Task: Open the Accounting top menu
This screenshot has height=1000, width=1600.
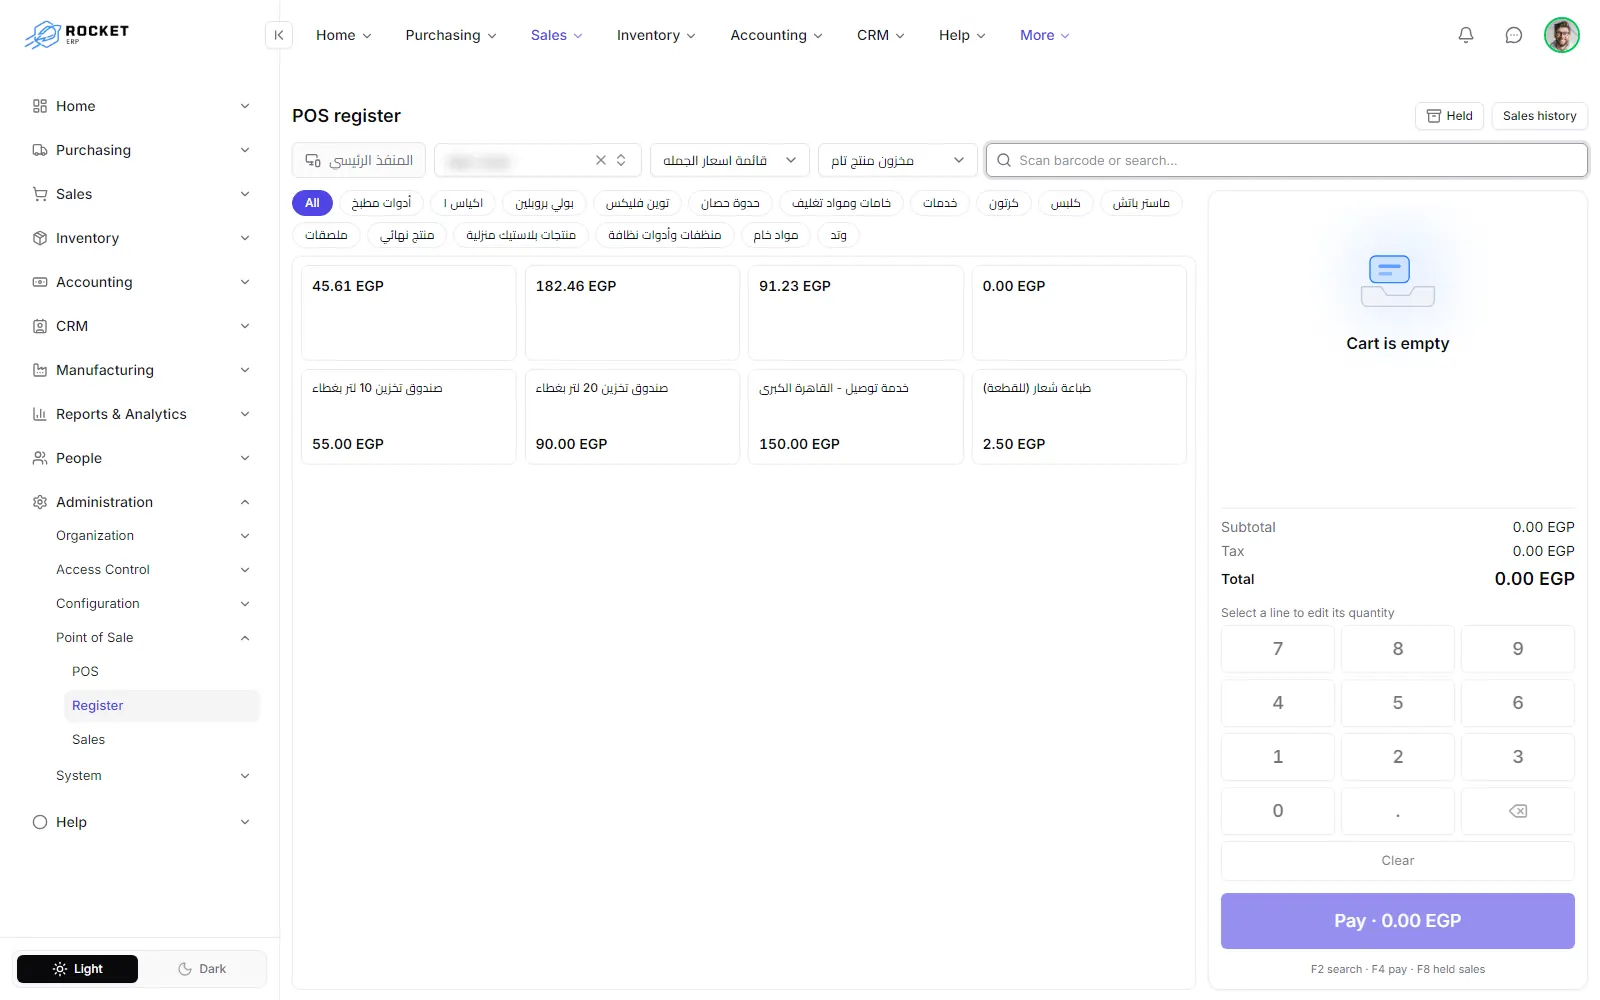Action: point(777,35)
